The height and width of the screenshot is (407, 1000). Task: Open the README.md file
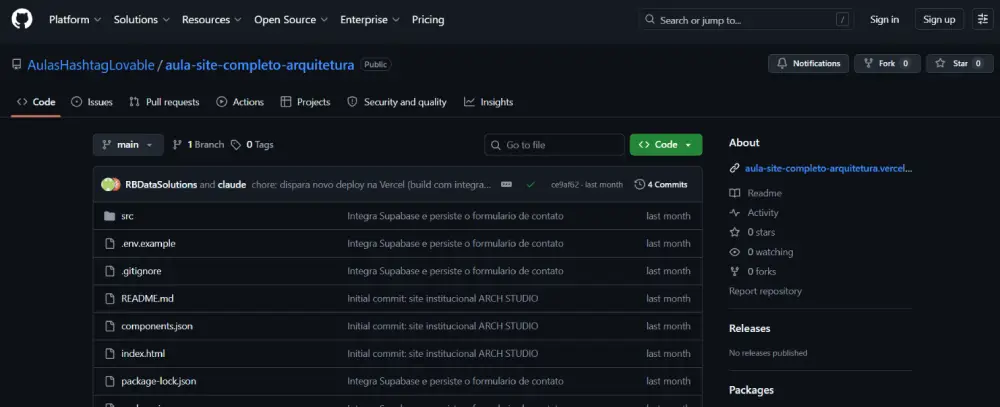pyautogui.click(x=147, y=299)
